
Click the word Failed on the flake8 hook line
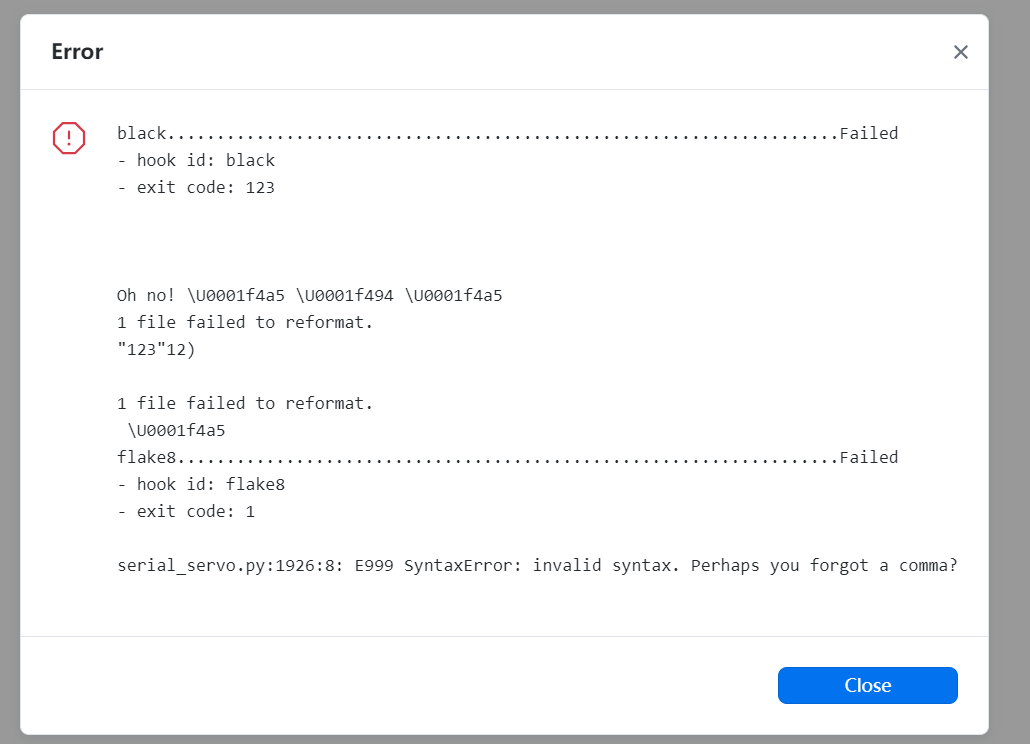pyautogui.click(x=868, y=457)
